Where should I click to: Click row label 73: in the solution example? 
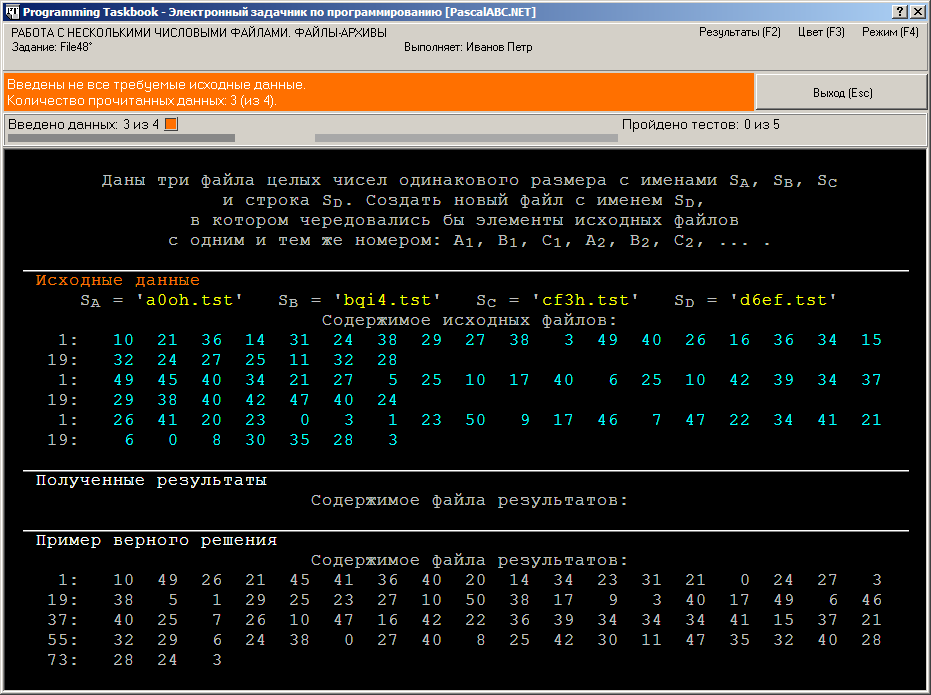click(62, 660)
